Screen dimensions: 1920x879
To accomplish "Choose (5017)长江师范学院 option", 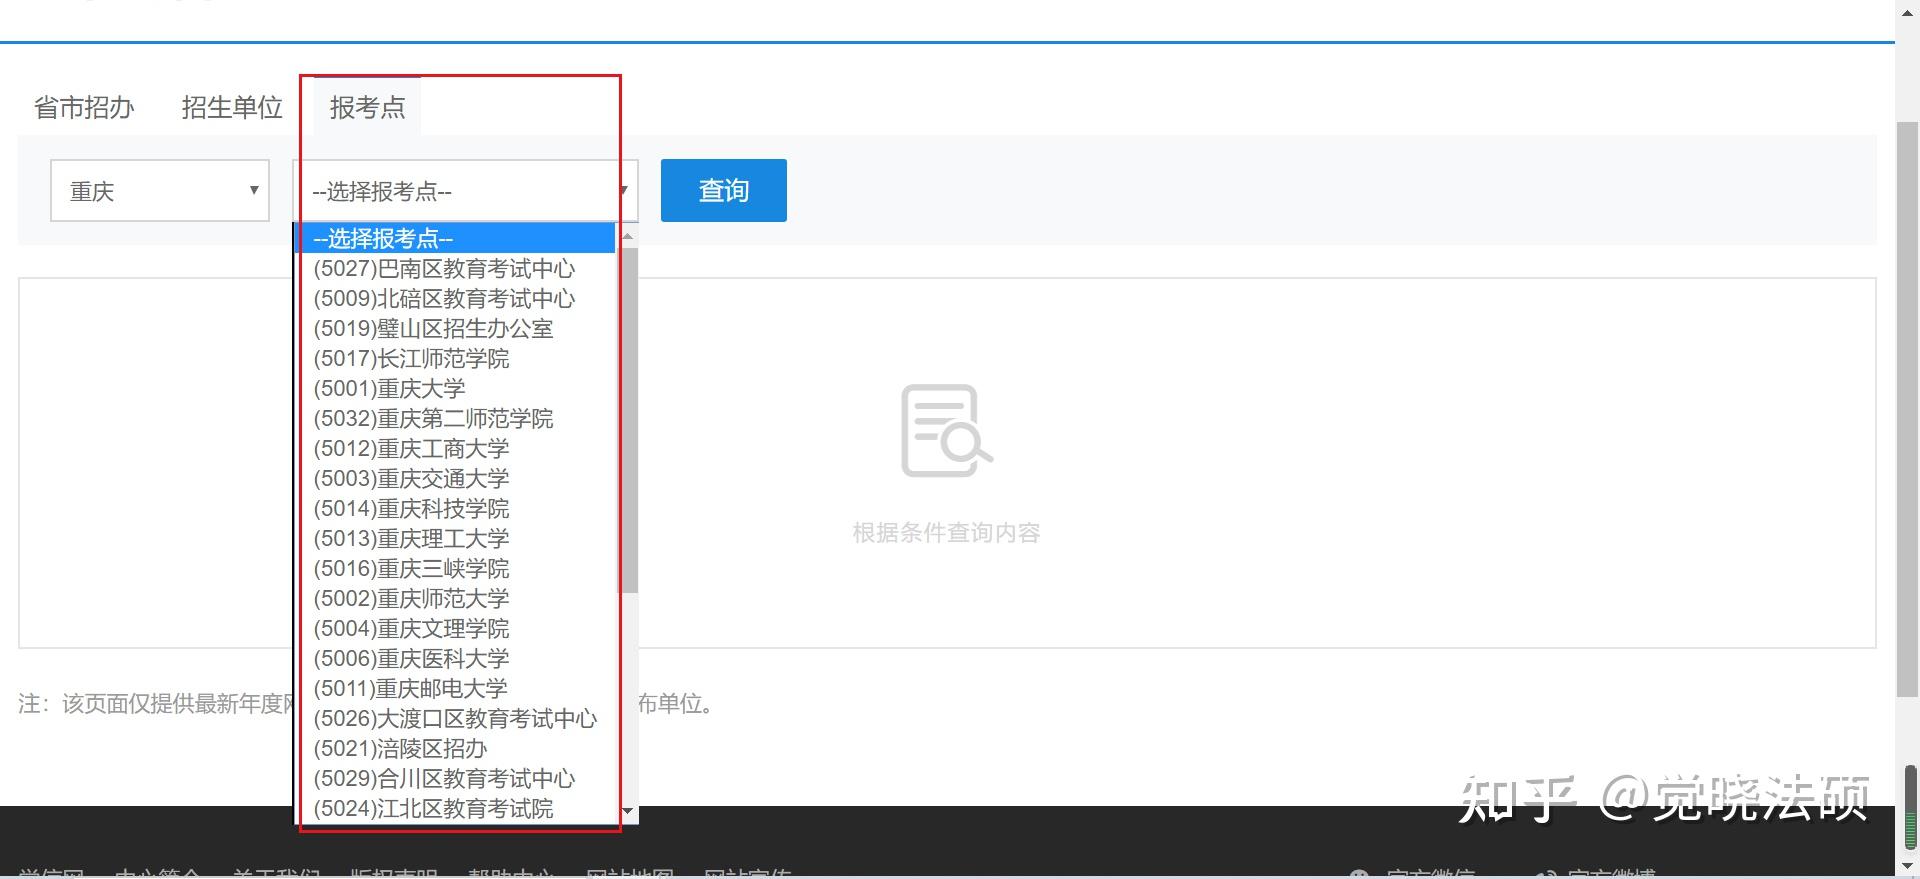I will 455,358.
